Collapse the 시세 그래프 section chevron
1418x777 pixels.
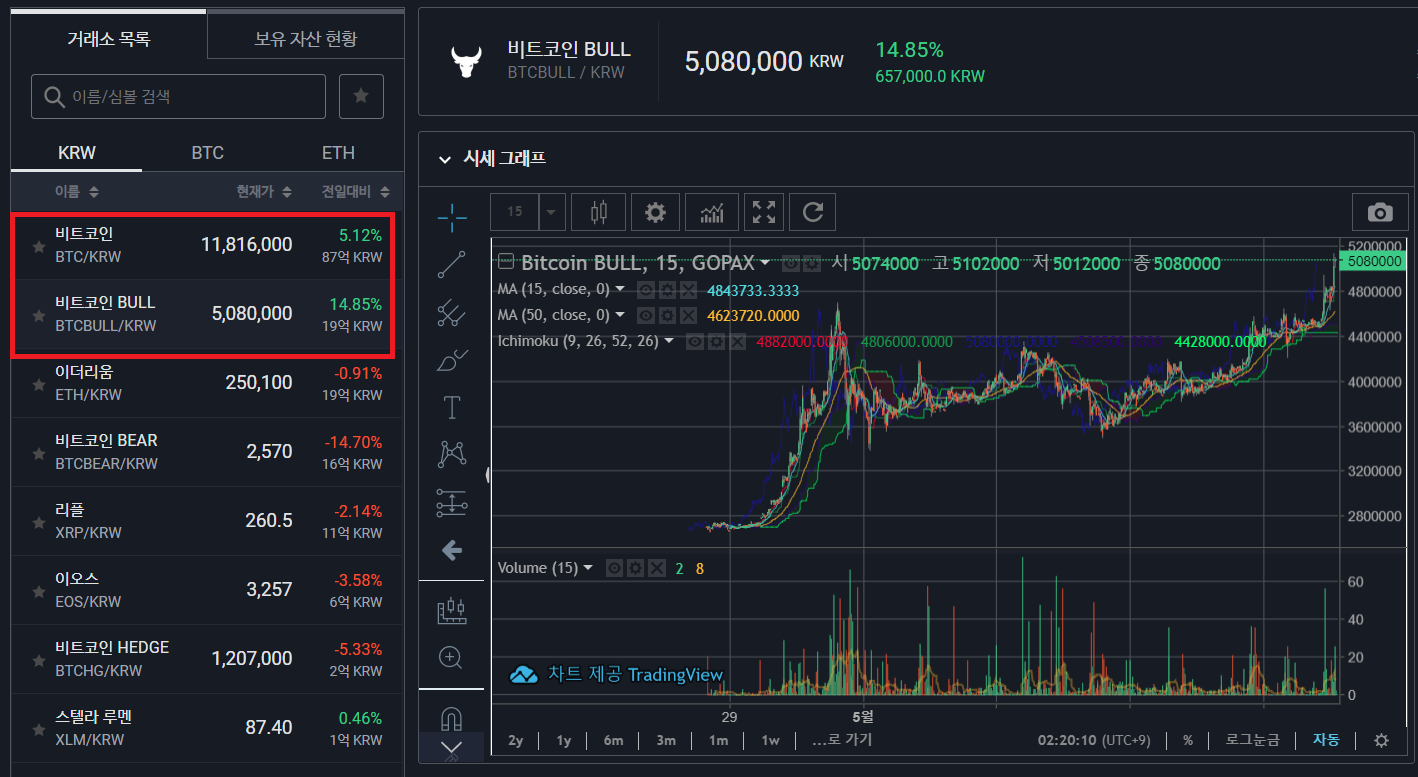click(444, 159)
